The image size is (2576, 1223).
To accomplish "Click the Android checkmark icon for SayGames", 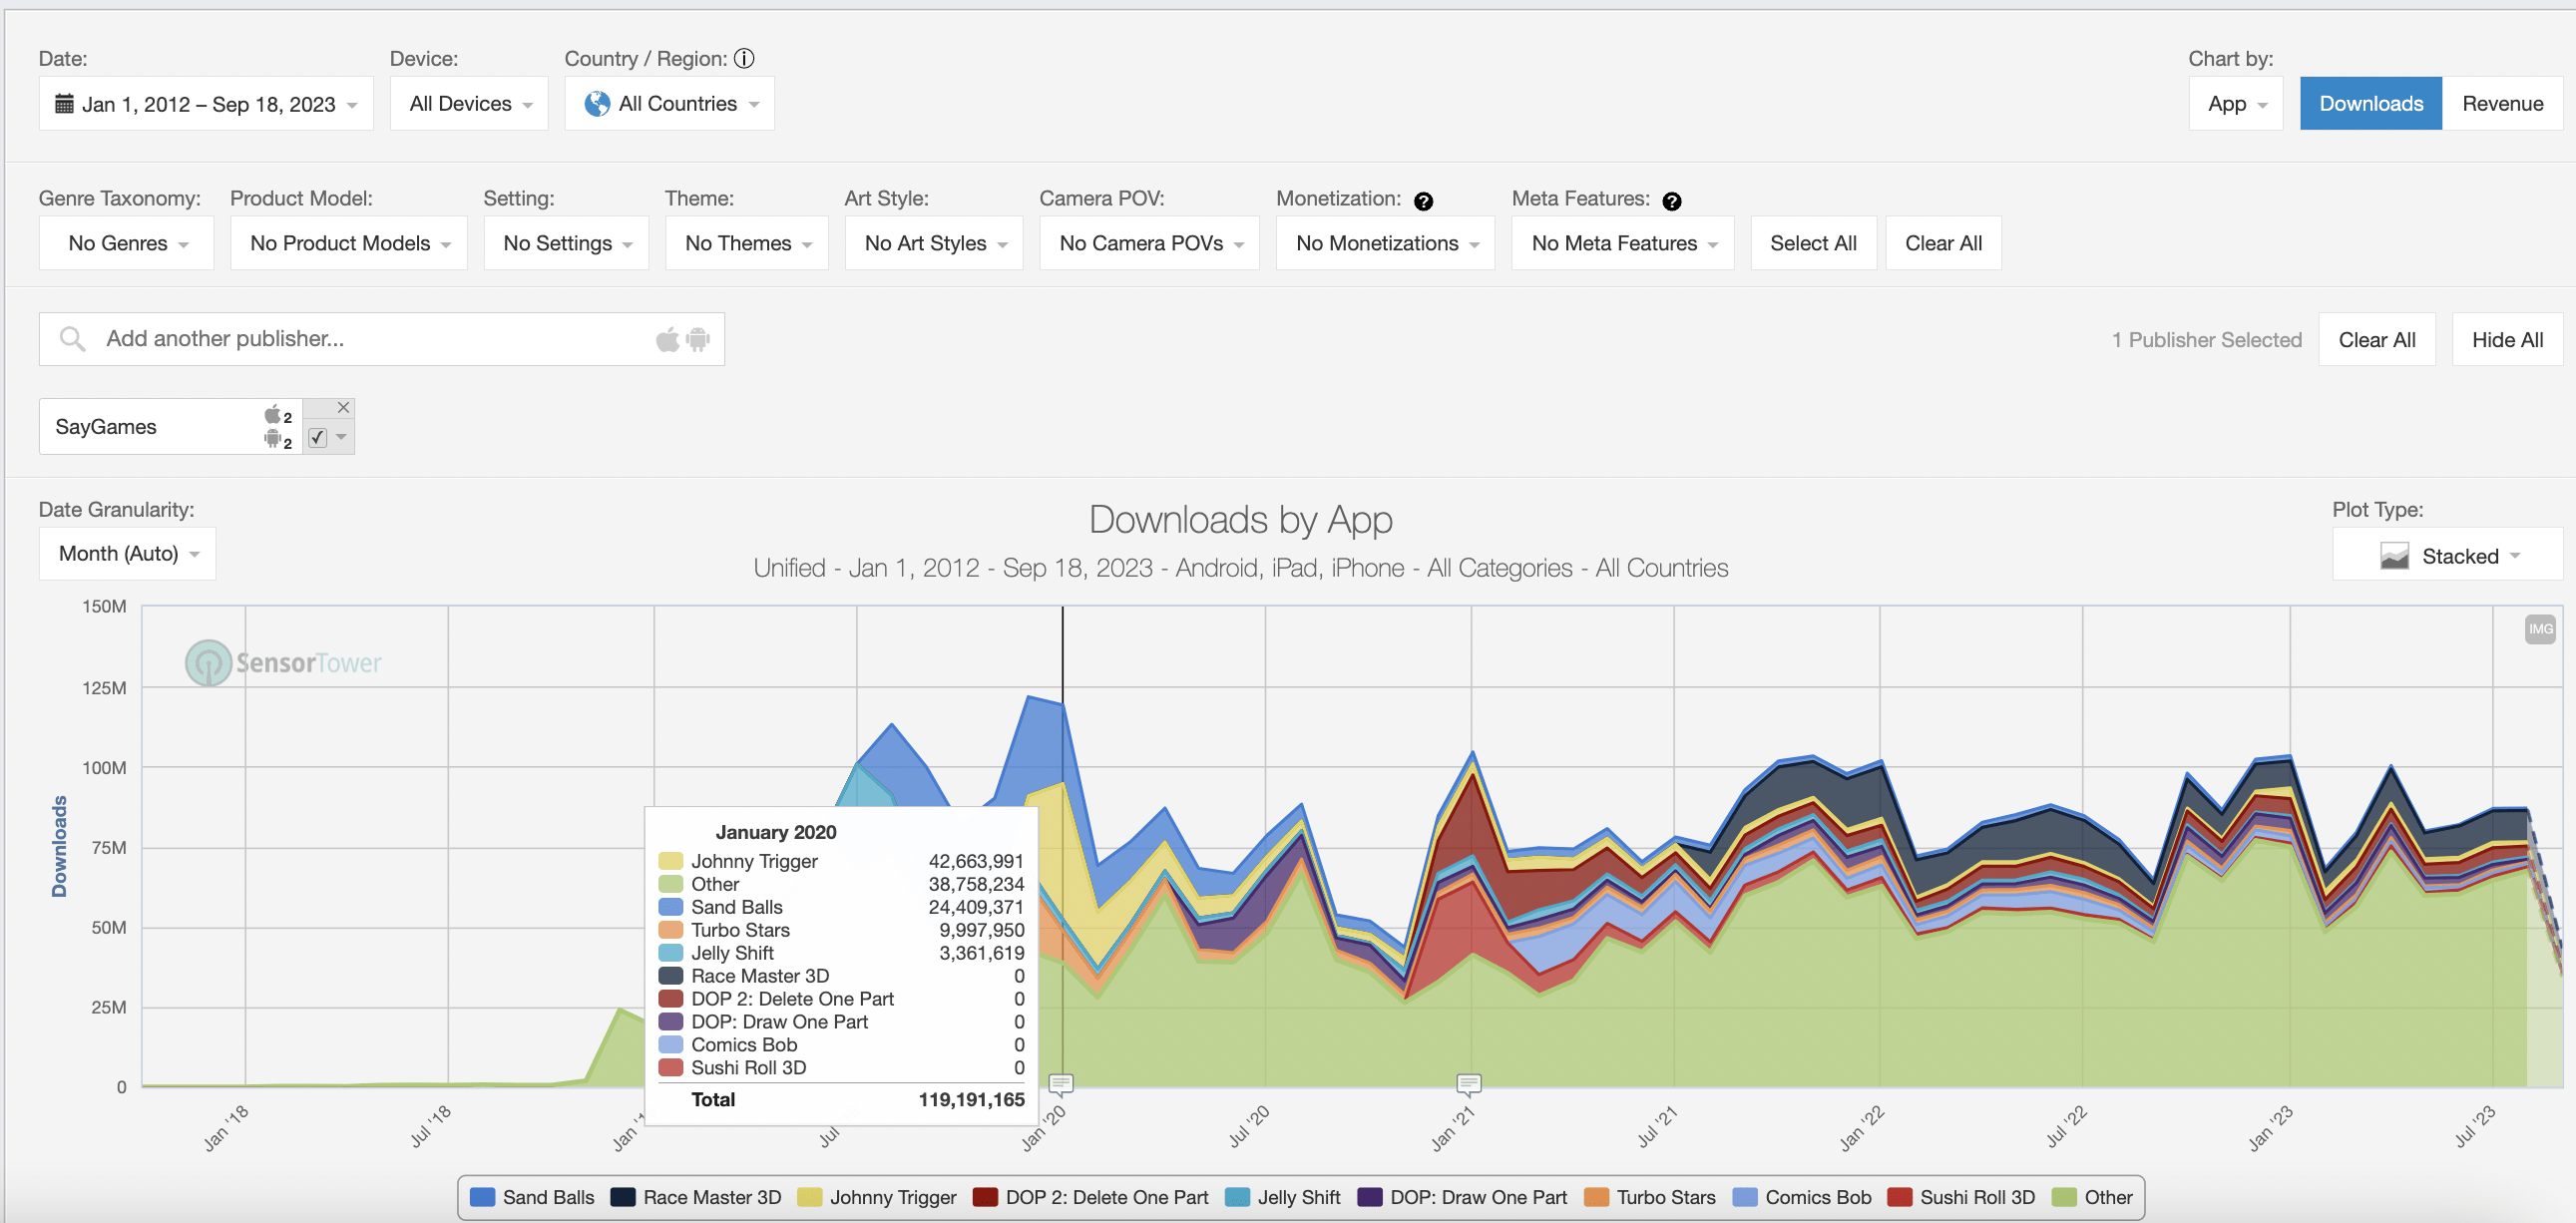I will click(x=322, y=438).
